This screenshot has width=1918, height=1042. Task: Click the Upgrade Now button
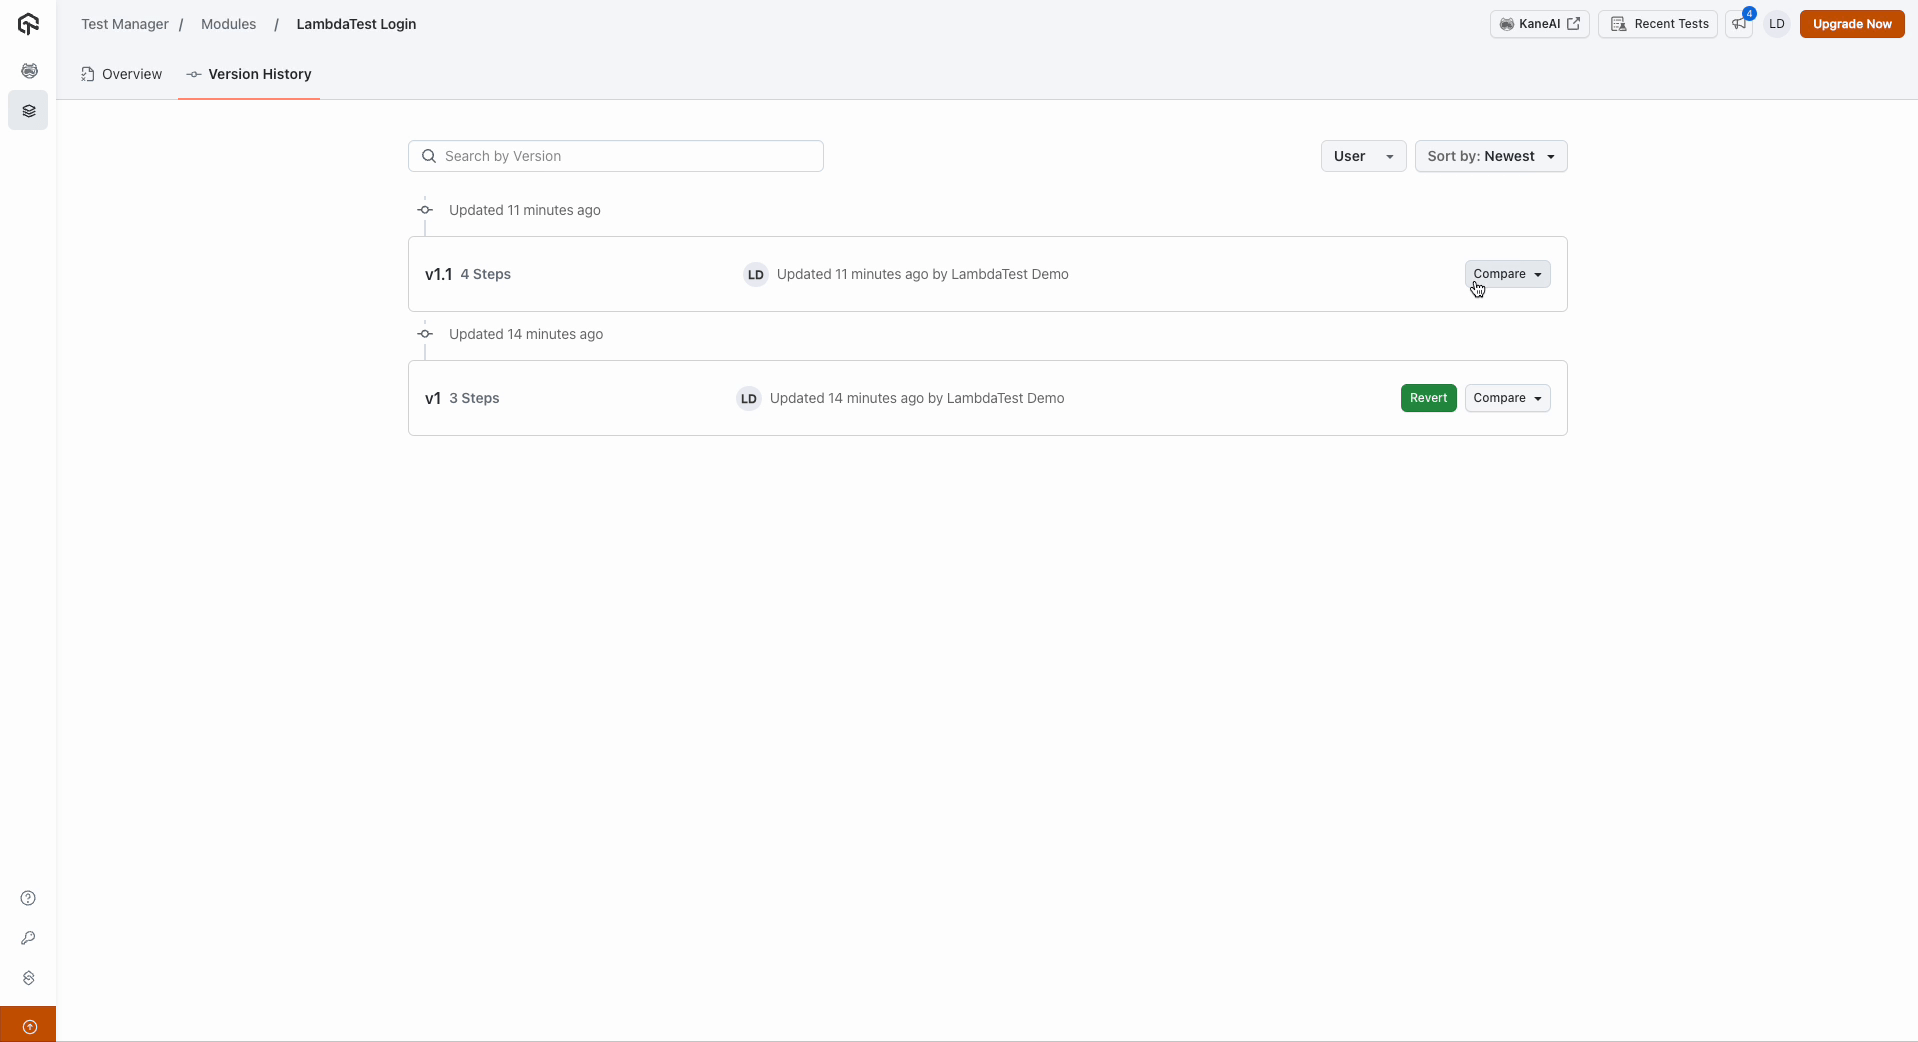click(1851, 24)
